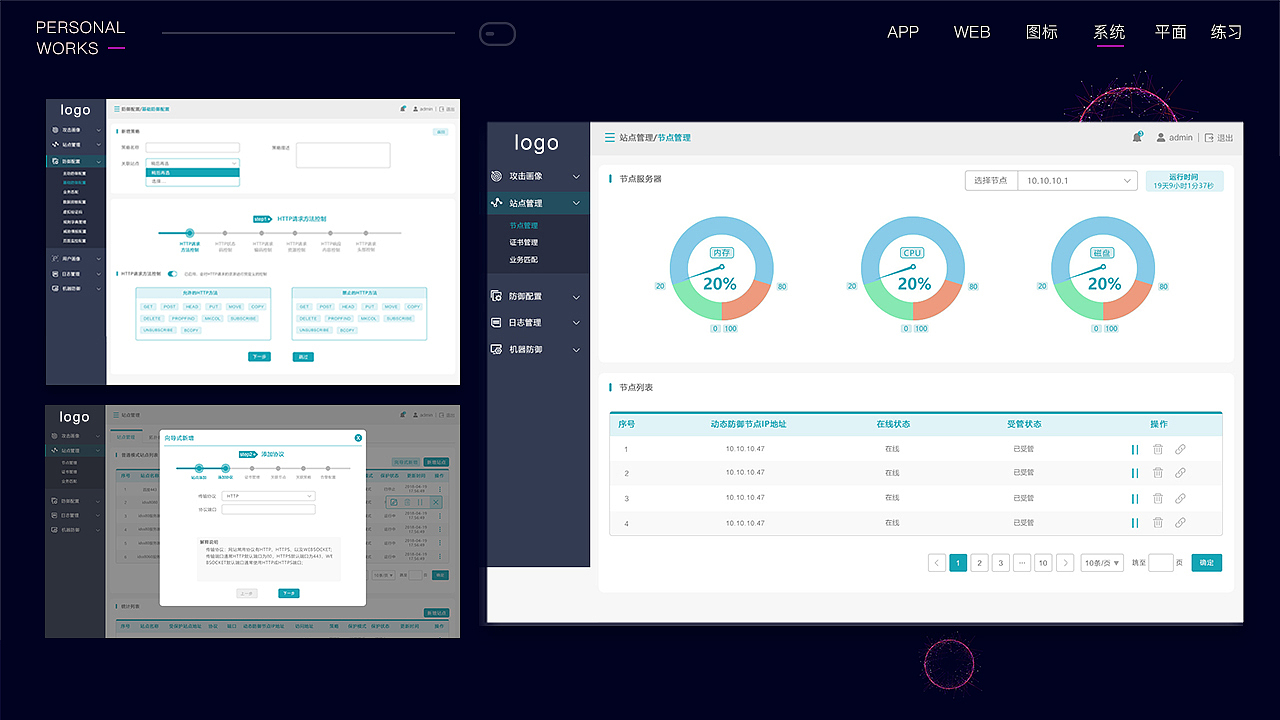Click the 策略名称 input in top-left window
The height and width of the screenshot is (720, 1280).
click(x=193, y=148)
